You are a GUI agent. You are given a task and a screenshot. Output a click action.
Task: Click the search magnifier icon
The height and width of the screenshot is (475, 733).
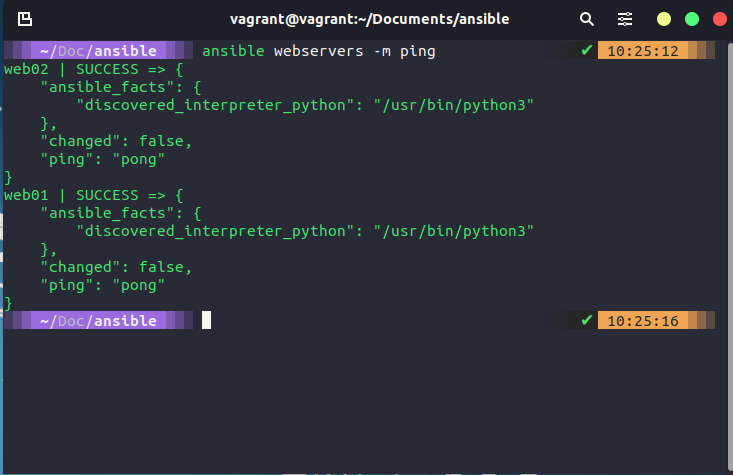coord(587,19)
